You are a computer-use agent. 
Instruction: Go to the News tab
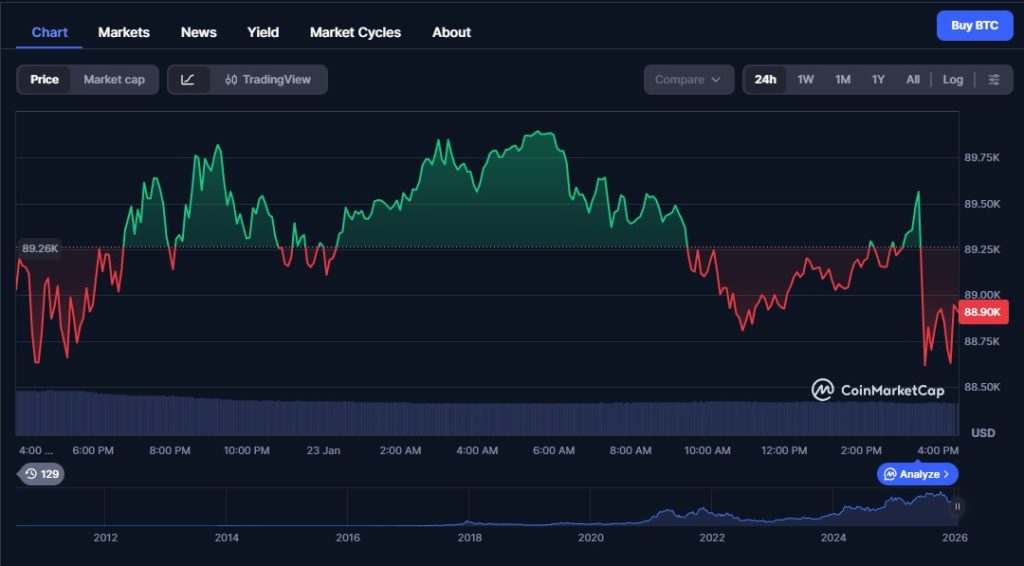coord(198,32)
